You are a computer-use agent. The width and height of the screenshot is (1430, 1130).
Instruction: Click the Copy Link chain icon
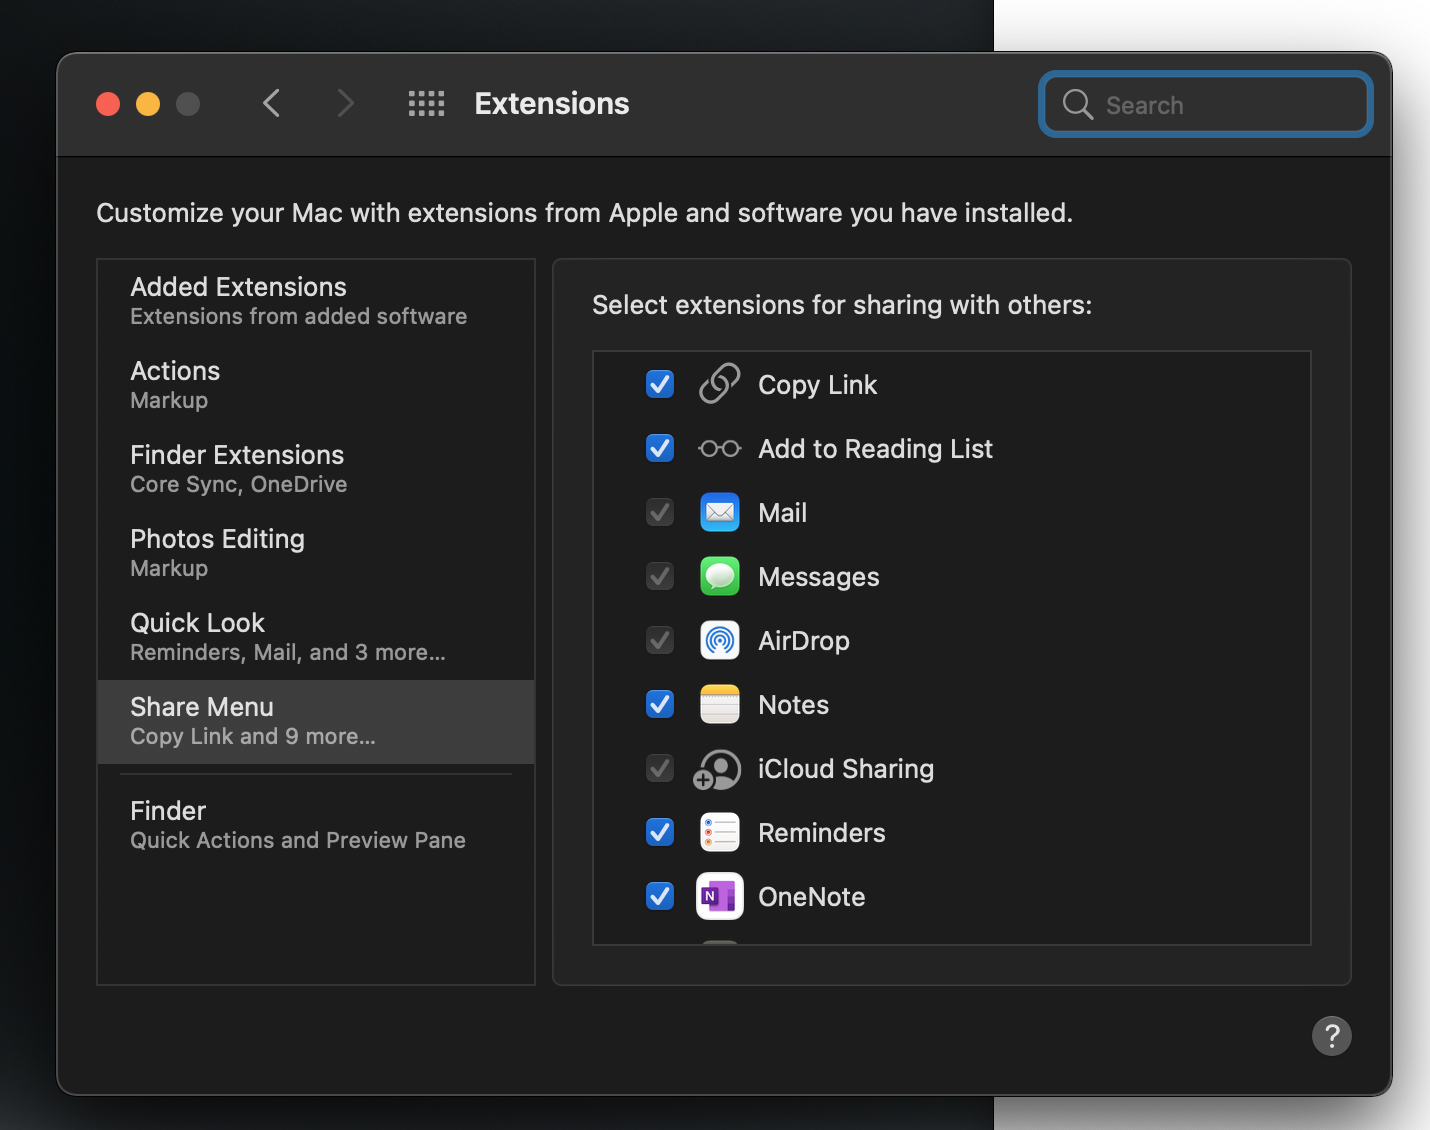tap(719, 384)
